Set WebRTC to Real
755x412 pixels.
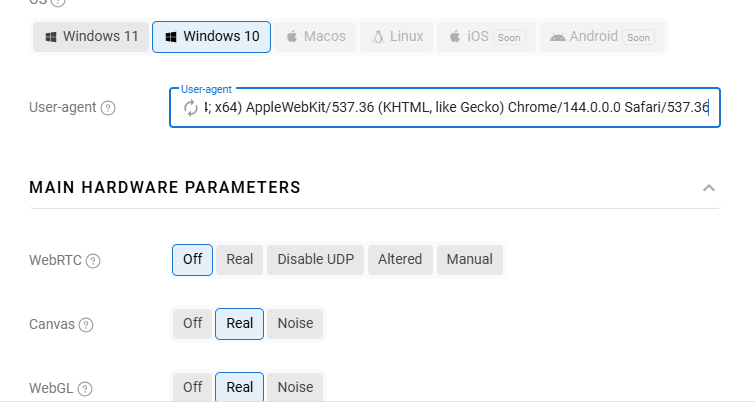[240, 260]
